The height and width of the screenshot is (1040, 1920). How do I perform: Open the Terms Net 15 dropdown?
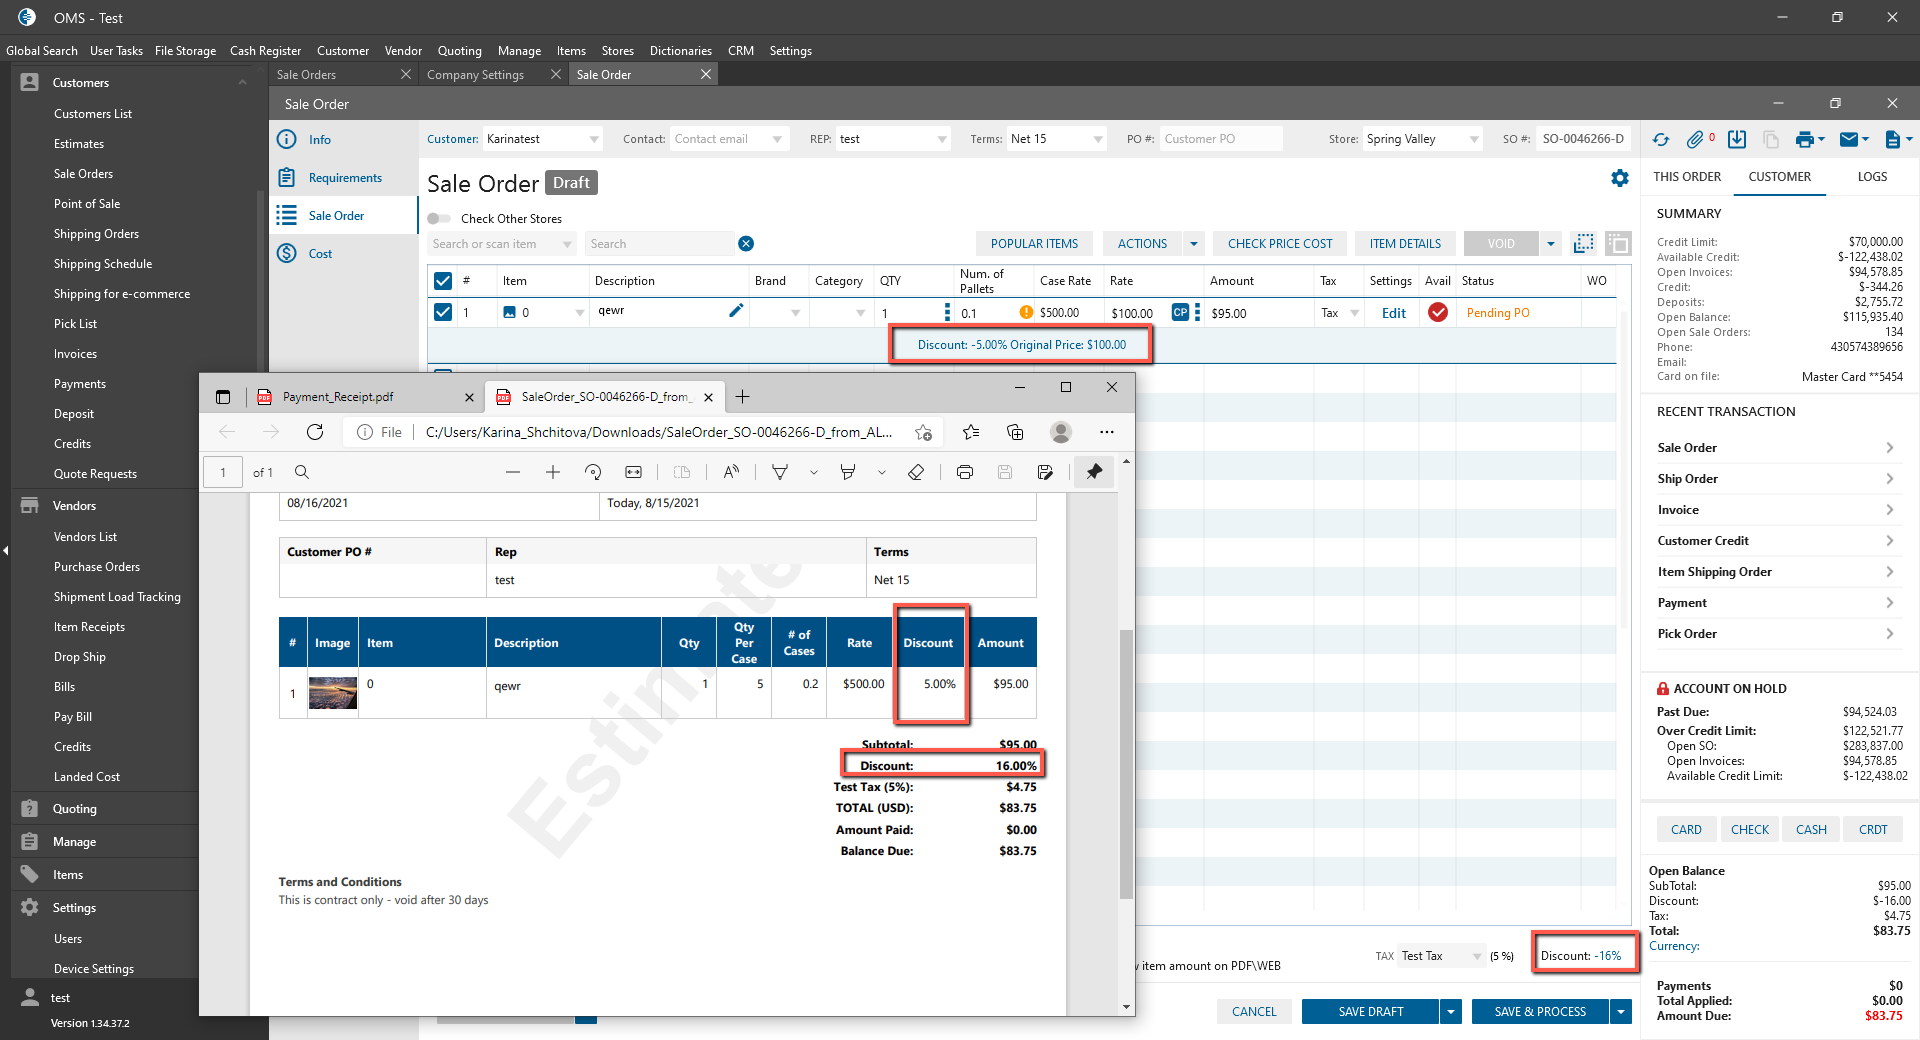pos(1098,139)
